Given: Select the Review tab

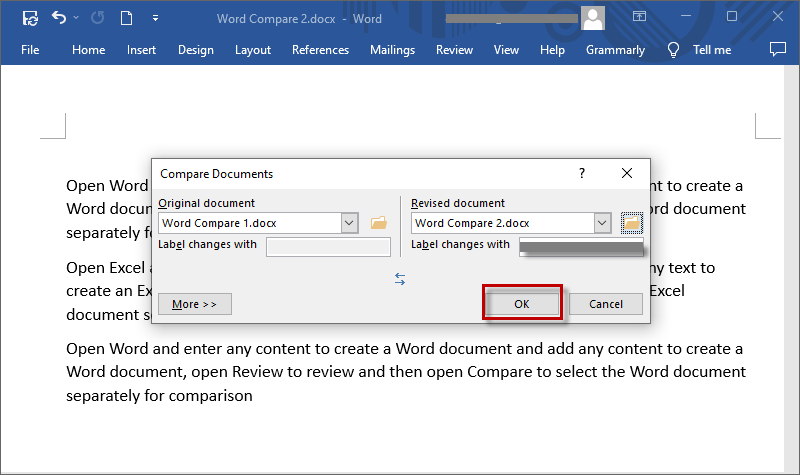Looking at the screenshot, I should click(x=454, y=50).
